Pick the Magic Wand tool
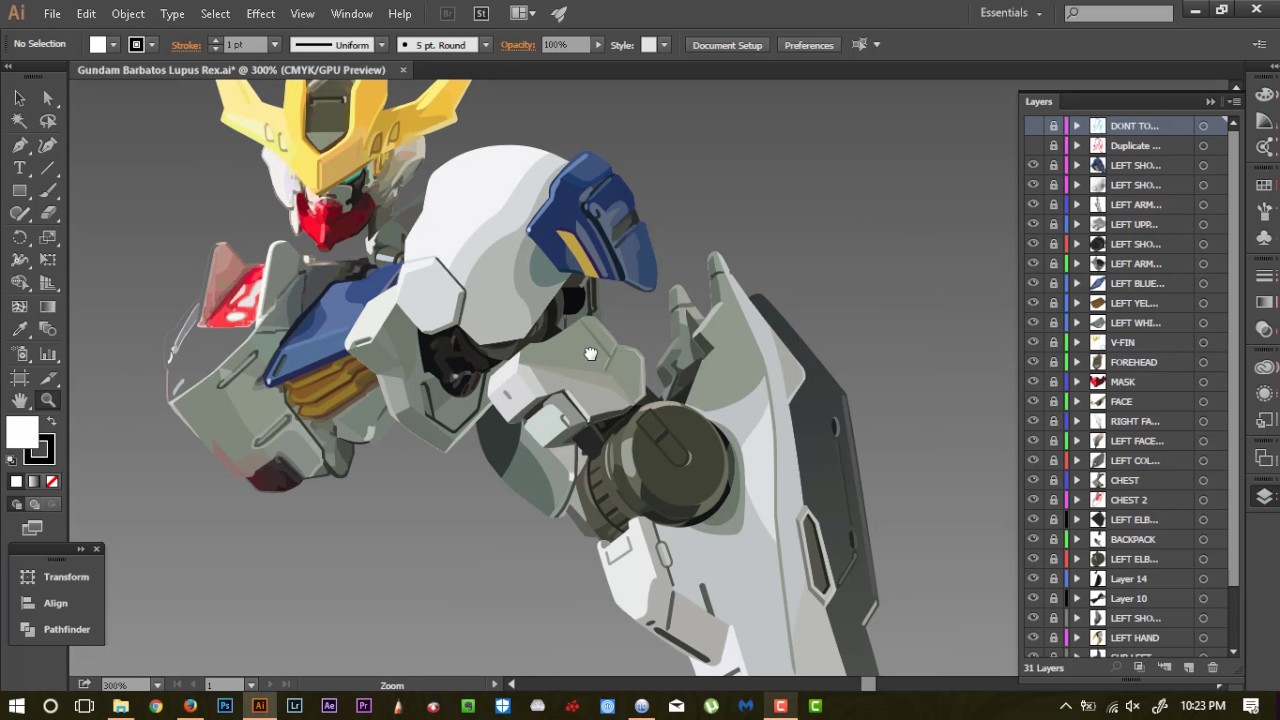This screenshot has width=1280, height=720. [x=19, y=121]
